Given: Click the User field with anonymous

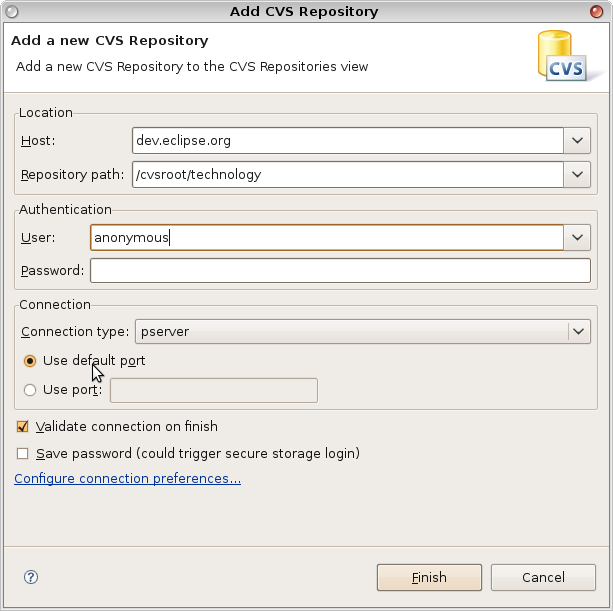Looking at the screenshot, I should [327, 237].
